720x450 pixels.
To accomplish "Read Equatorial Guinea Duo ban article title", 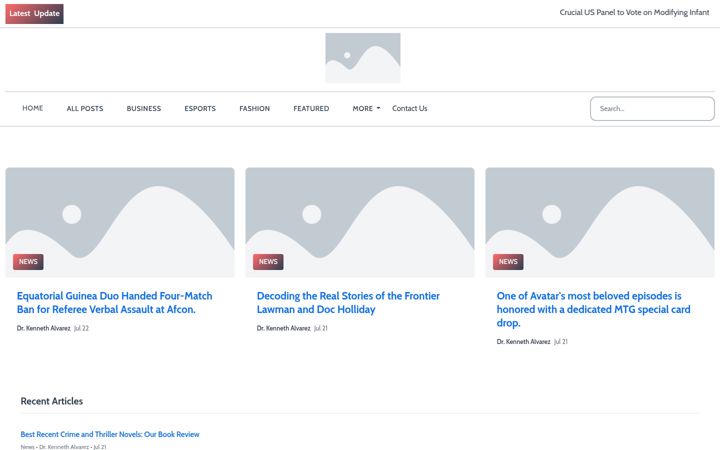I will pos(114,303).
